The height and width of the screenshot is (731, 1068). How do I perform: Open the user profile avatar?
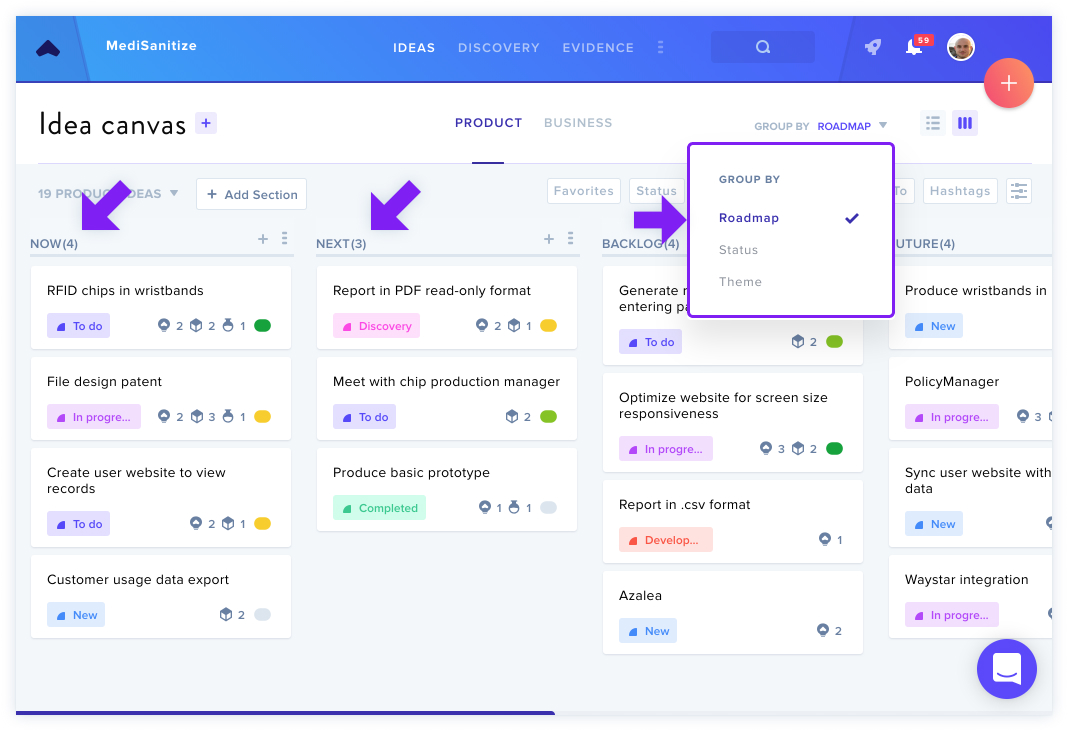(960, 47)
